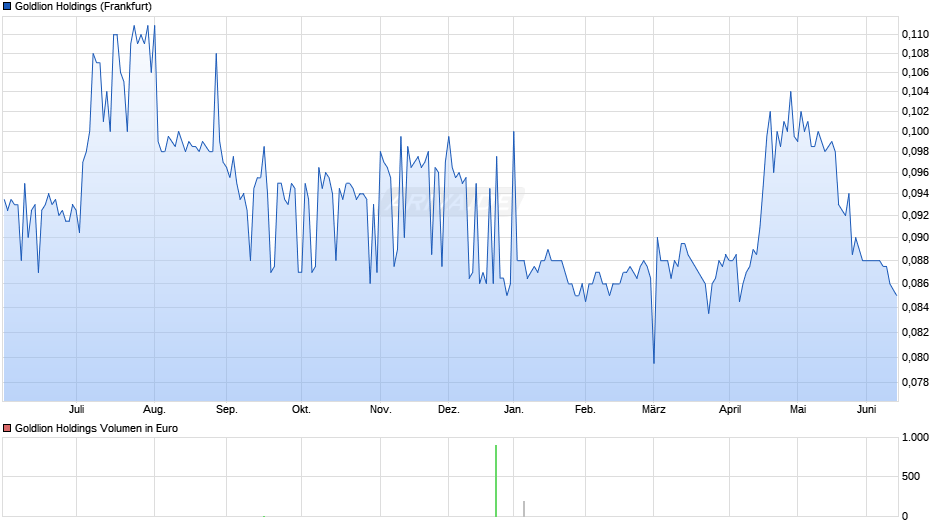Click the 0,082 price axis value

[x=915, y=332]
